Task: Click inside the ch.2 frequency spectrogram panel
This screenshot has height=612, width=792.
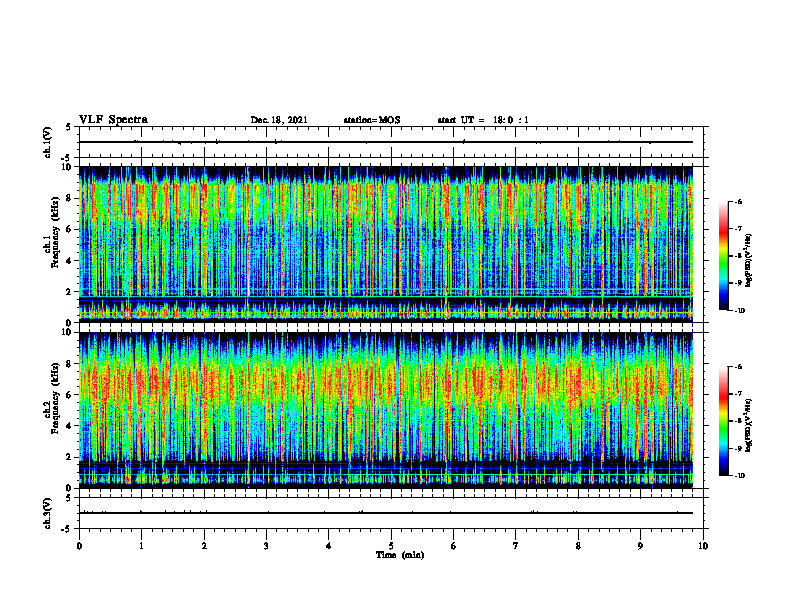Action: click(x=386, y=410)
